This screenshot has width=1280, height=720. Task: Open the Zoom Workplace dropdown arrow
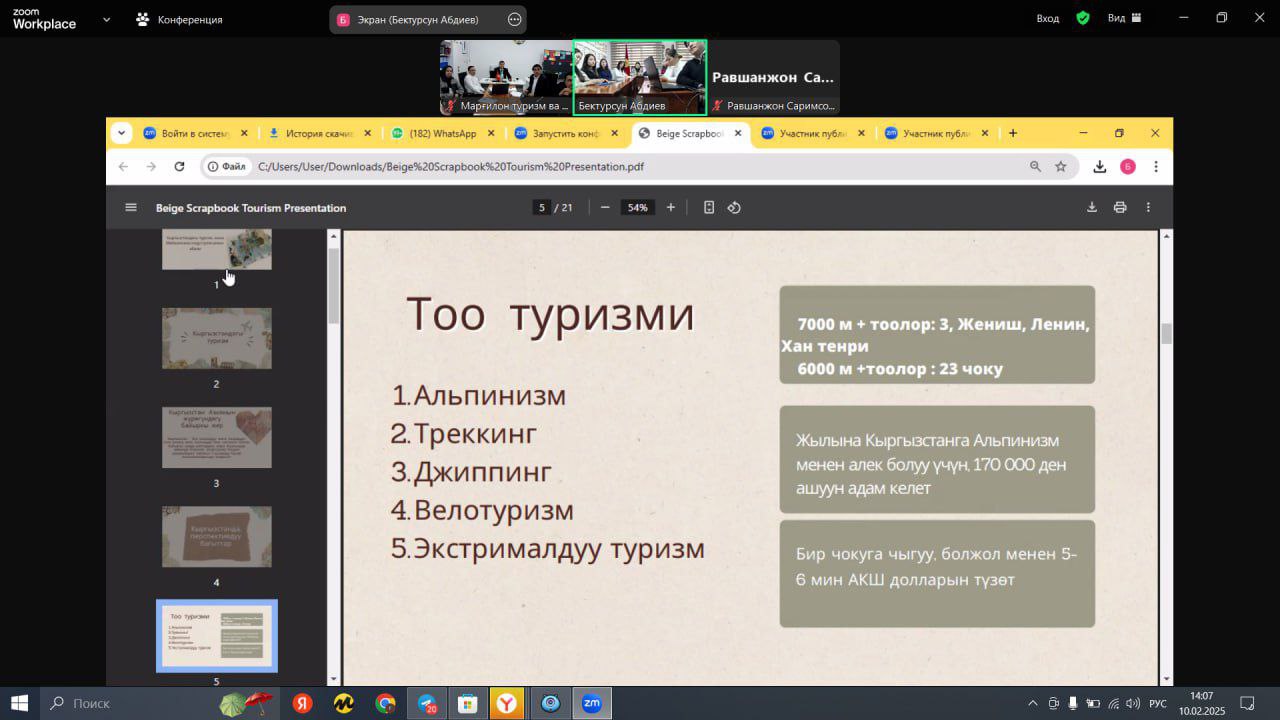106,19
